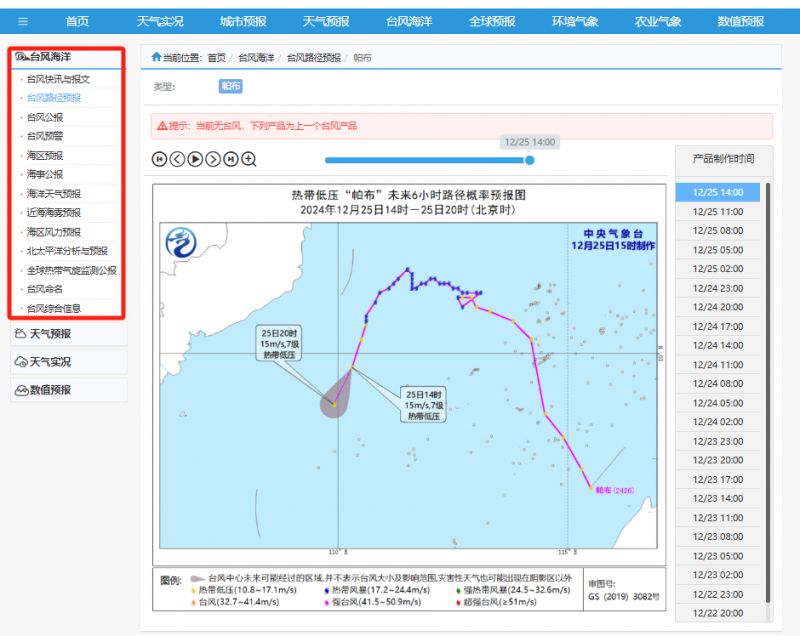Go to first frame playback button
The image size is (800, 636).
click(159, 160)
